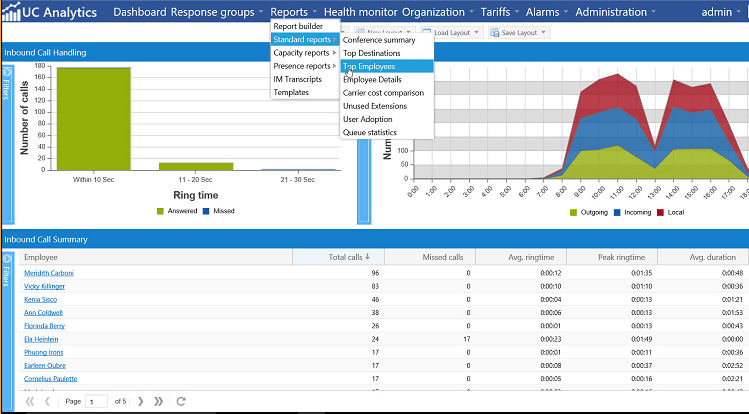Open the Tariffs dropdown menu
749x414 pixels.
[500, 12]
